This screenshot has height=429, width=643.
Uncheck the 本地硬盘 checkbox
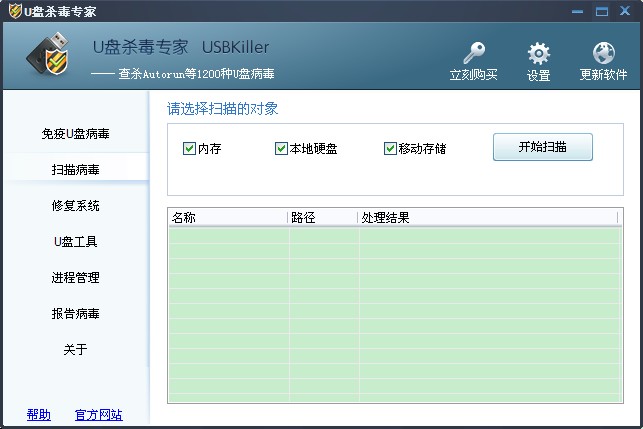click(x=281, y=149)
